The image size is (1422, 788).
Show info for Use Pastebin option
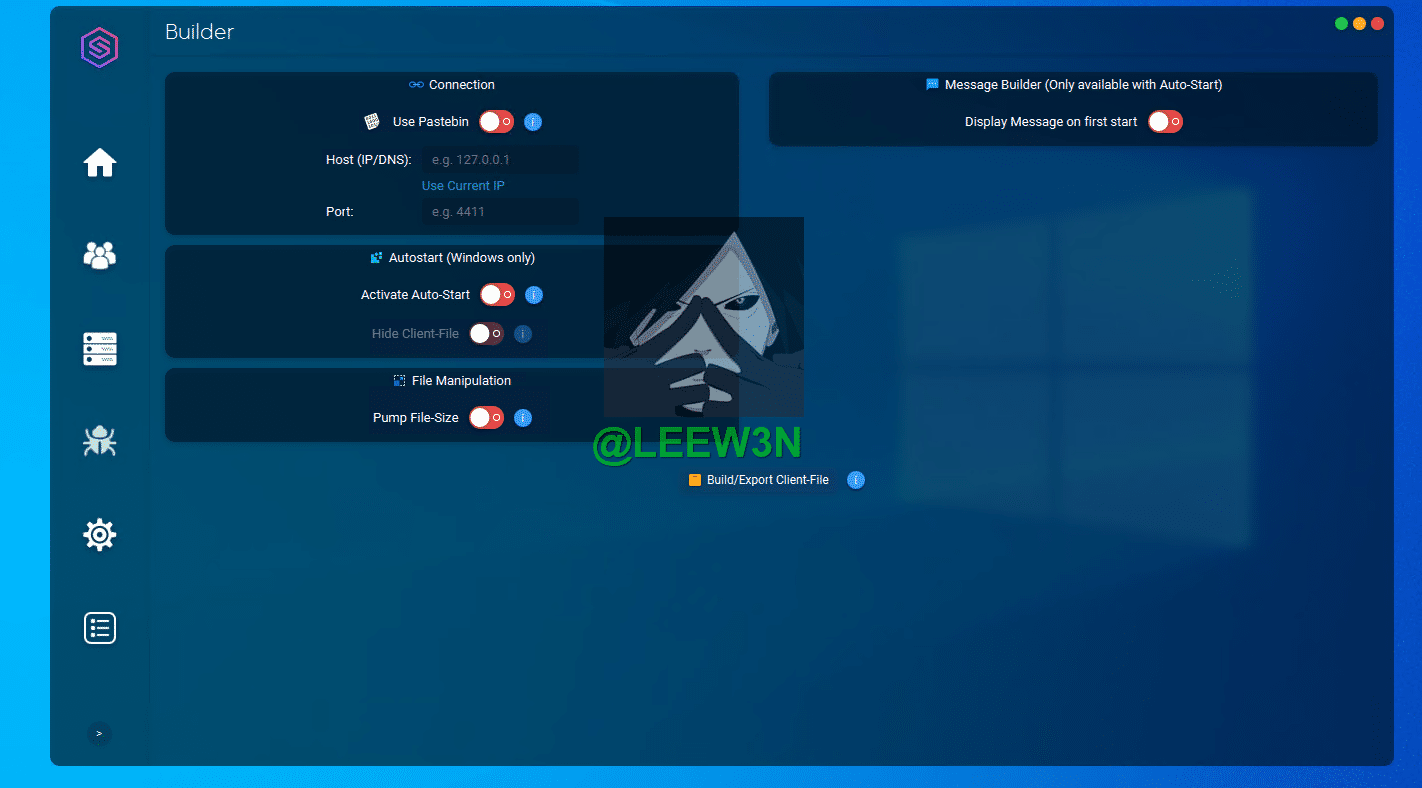(x=533, y=122)
